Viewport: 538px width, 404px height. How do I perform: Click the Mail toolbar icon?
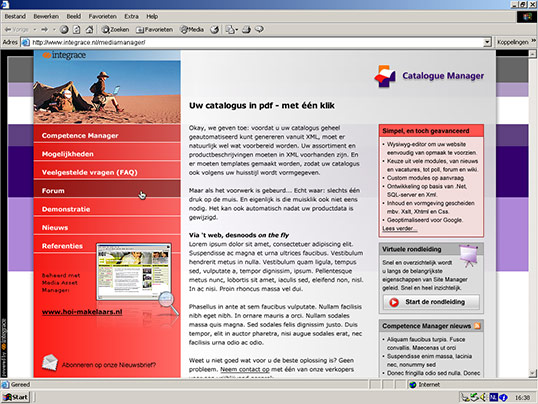click(230, 30)
